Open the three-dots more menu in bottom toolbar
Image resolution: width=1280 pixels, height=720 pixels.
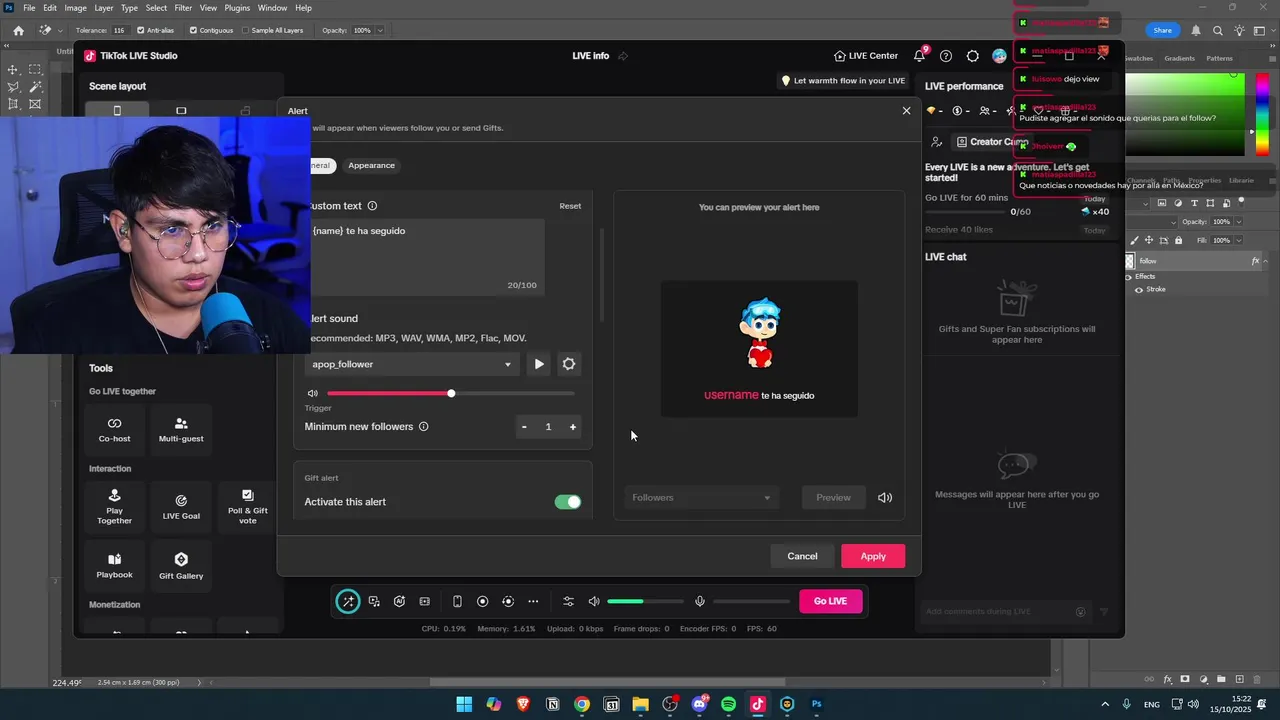[533, 601]
